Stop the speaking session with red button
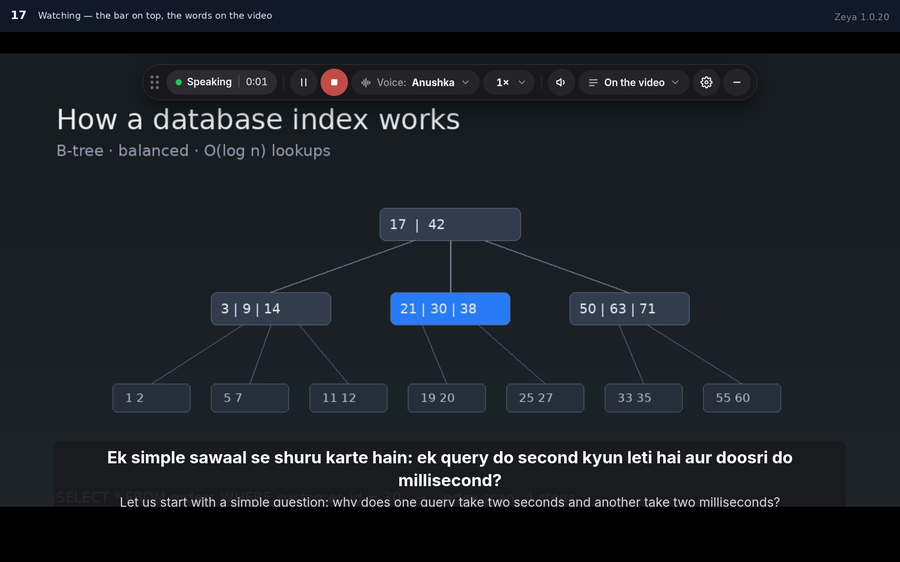Screen dimensions: 900x562 tap(334, 82)
